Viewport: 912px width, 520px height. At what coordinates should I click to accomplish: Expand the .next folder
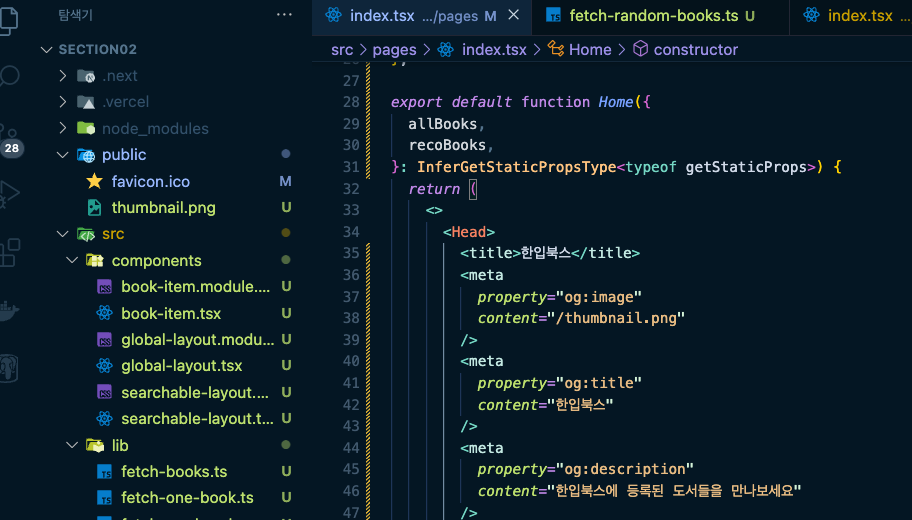pyautogui.click(x=62, y=76)
